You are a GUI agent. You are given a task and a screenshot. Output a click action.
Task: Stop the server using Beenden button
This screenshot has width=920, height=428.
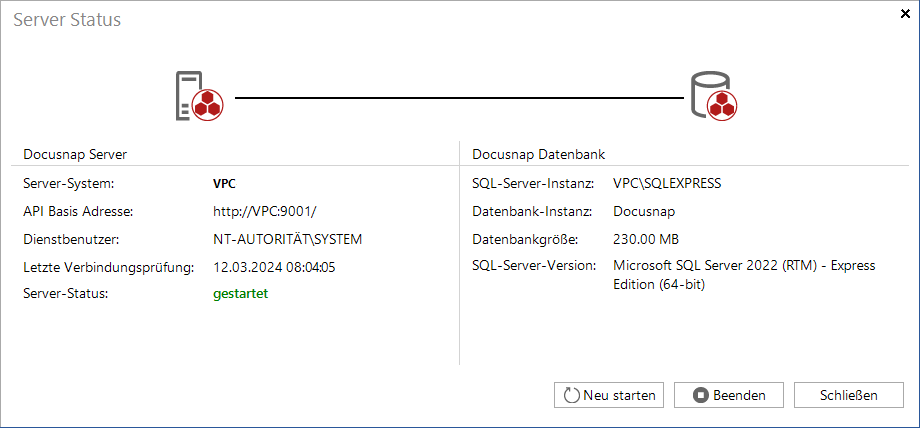click(x=729, y=395)
